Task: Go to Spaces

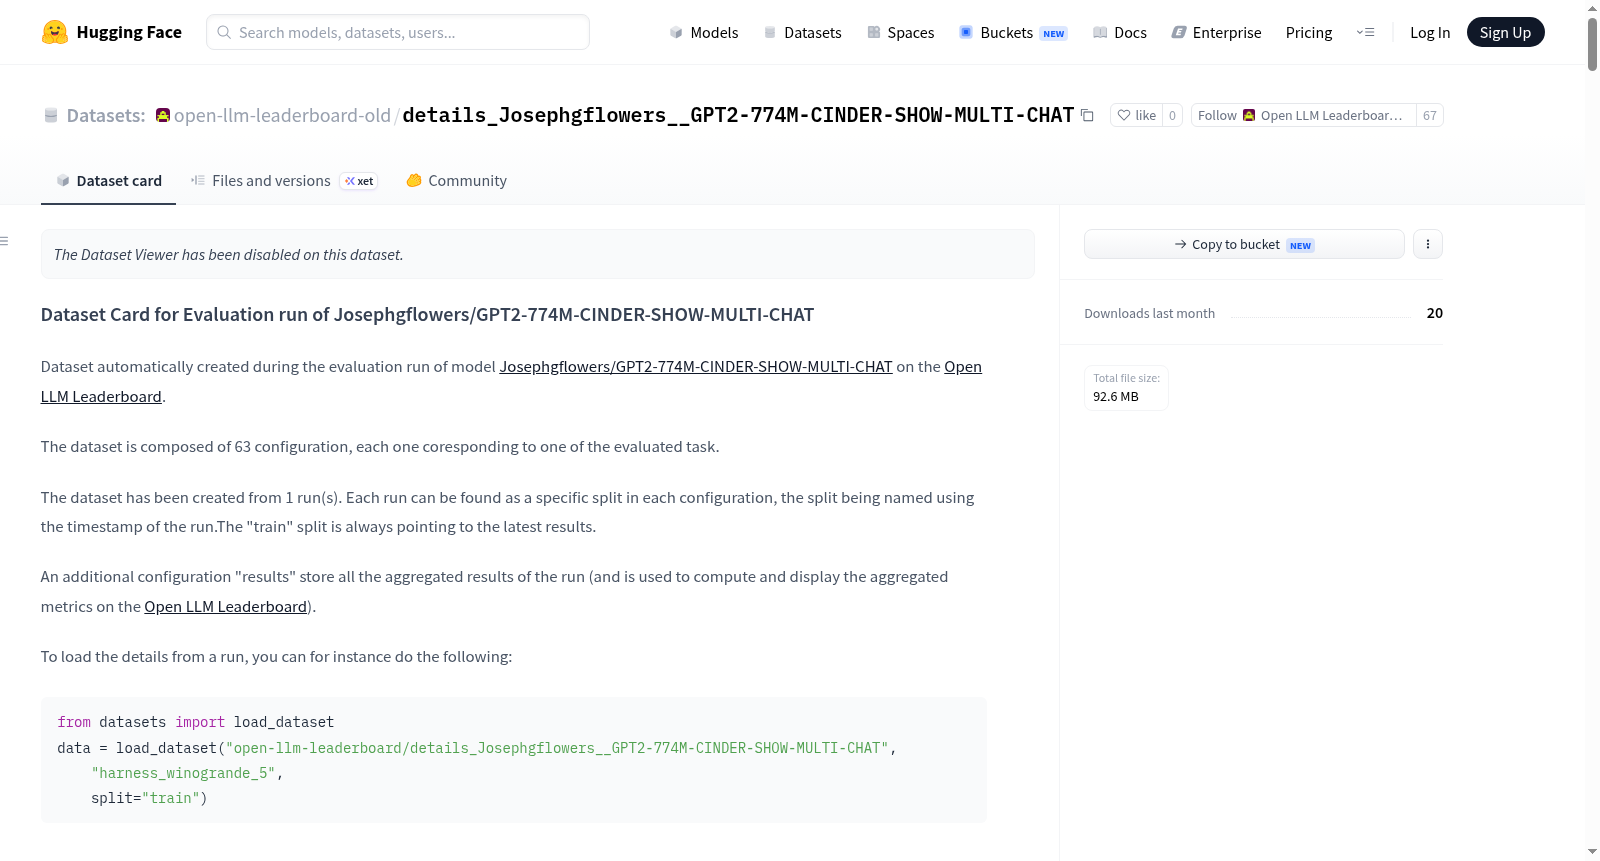Action: coord(901,32)
